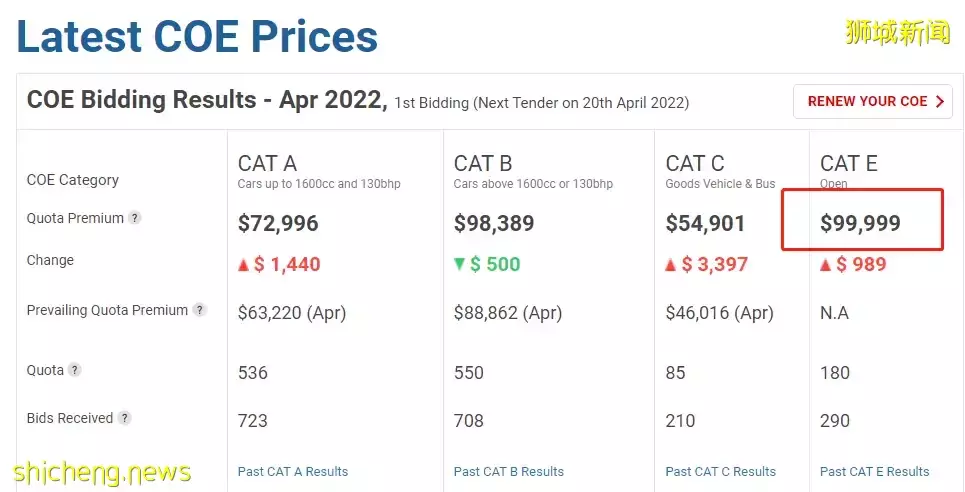This screenshot has width=965, height=492.
Task: Click the CAT C $54,901 premium value
Action: (706, 223)
